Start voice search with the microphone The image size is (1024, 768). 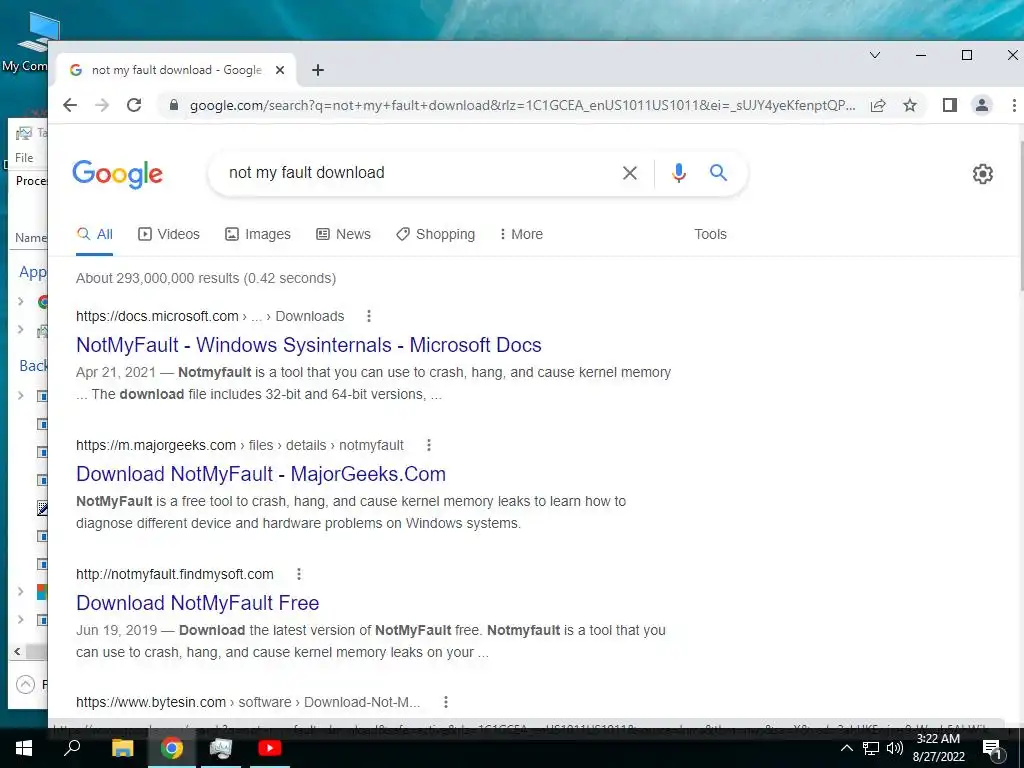tap(679, 173)
